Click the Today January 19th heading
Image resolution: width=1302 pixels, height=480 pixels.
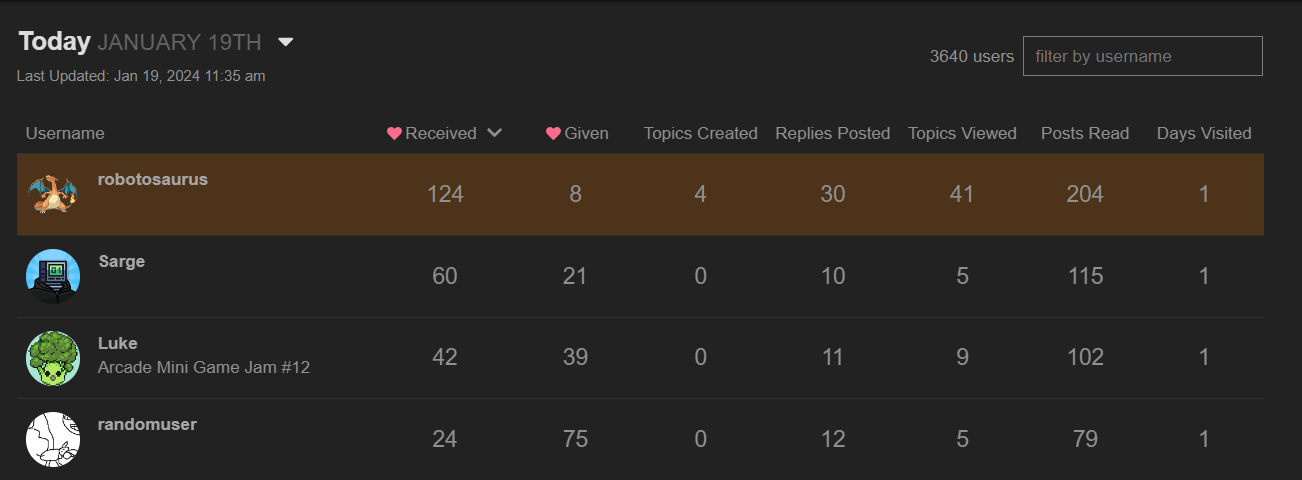[x=140, y=42]
